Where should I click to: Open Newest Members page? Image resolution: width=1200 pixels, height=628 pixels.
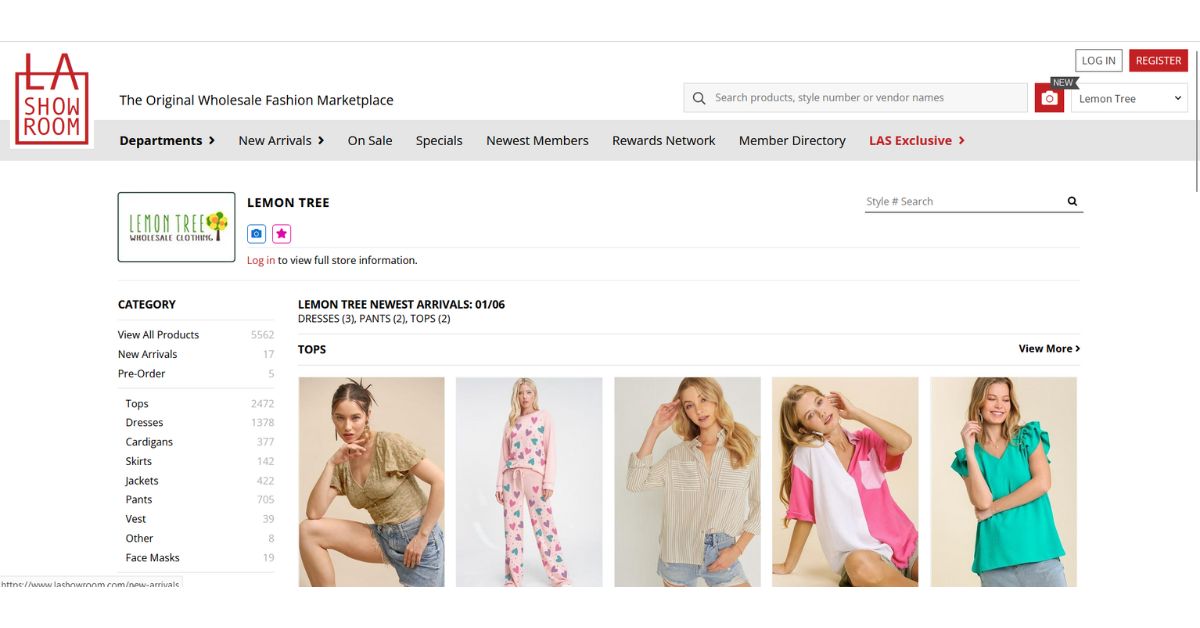coord(537,141)
